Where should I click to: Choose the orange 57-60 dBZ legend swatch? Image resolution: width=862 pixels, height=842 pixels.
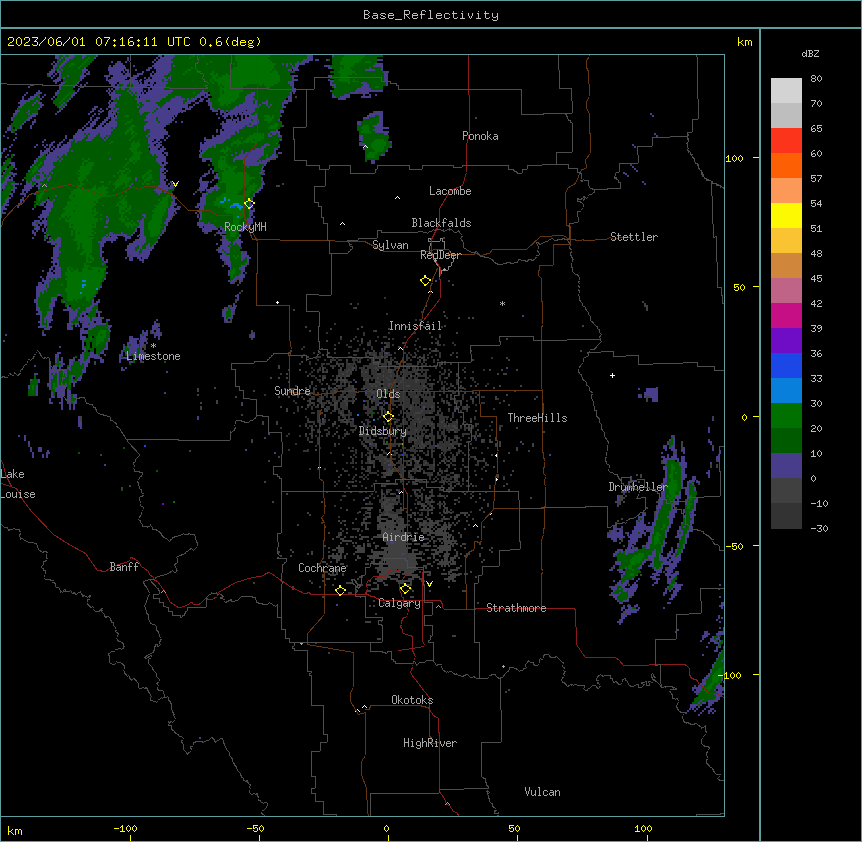(x=786, y=165)
